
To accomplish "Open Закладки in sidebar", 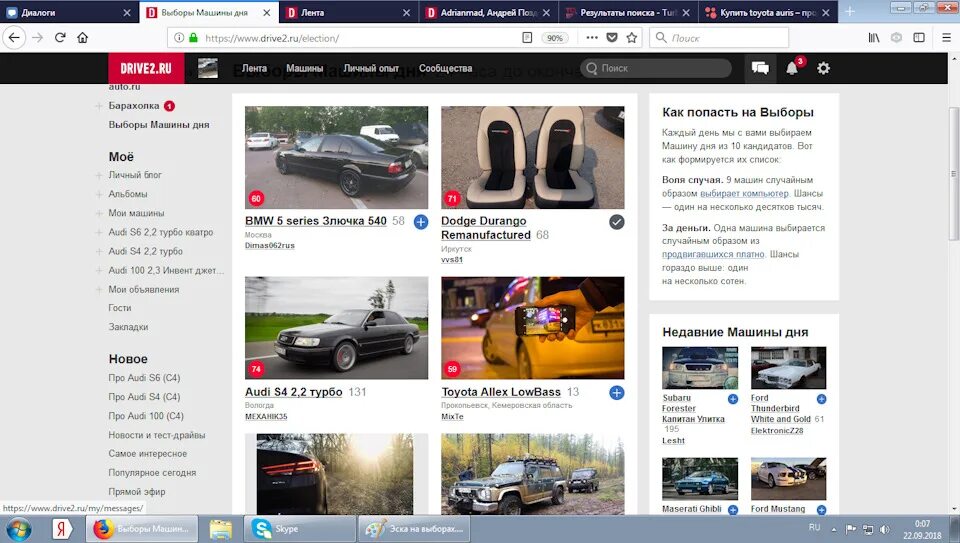I will (x=128, y=326).
